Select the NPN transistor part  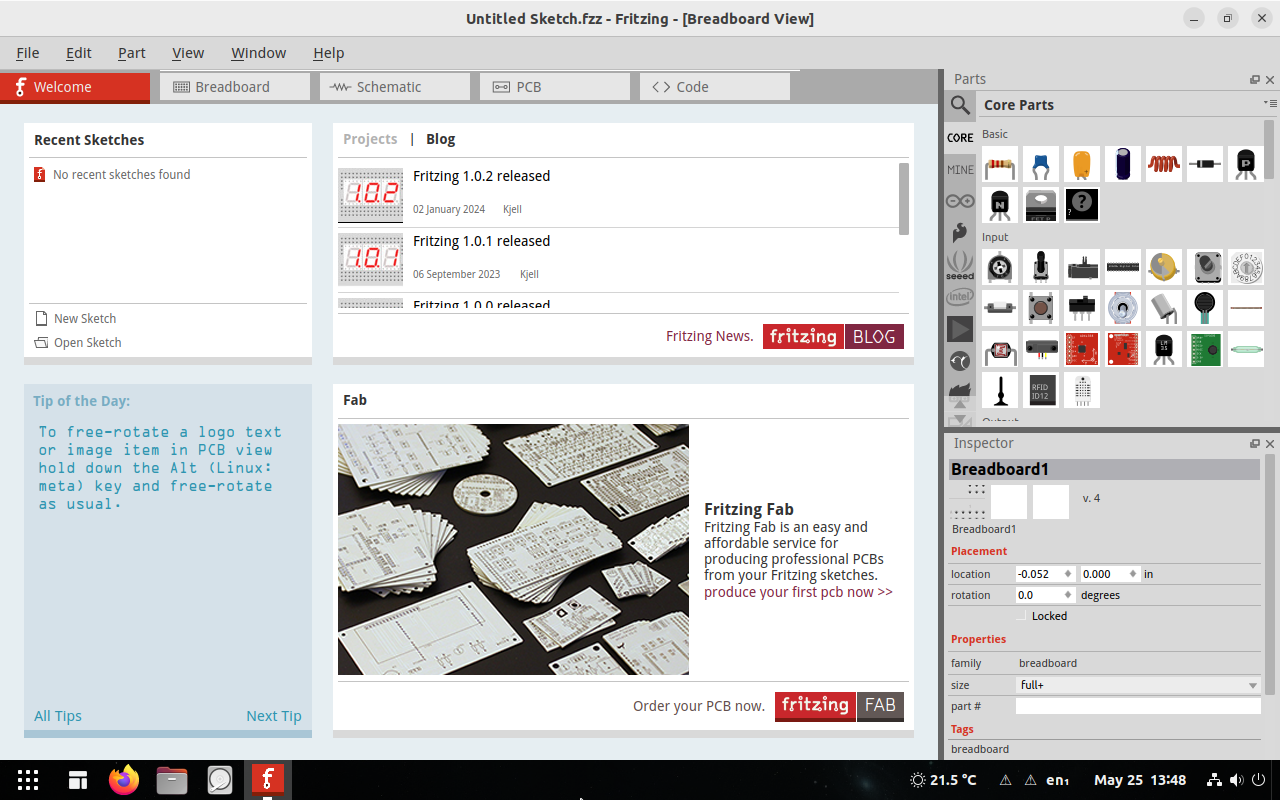pyautogui.click(x=999, y=205)
